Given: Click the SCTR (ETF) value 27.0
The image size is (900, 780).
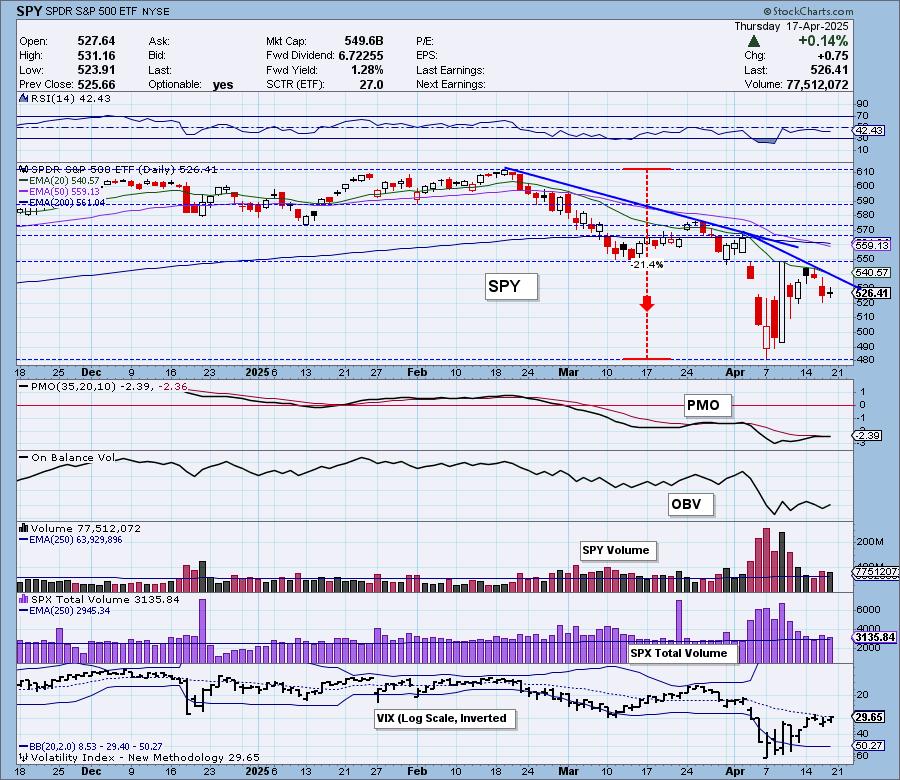Looking at the screenshot, I should tap(371, 84).
